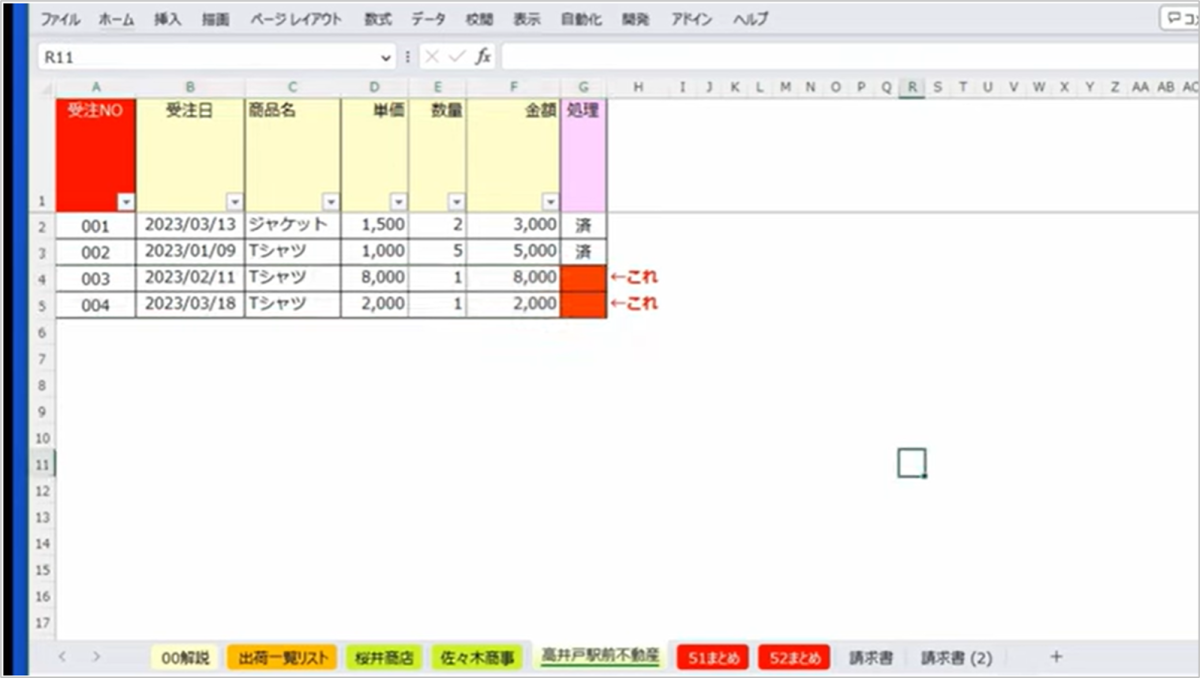Image resolution: width=1200 pixels, height=678 pixels.
Task: Expand the Name Box dropdown arrow
Action: [387, 58]
